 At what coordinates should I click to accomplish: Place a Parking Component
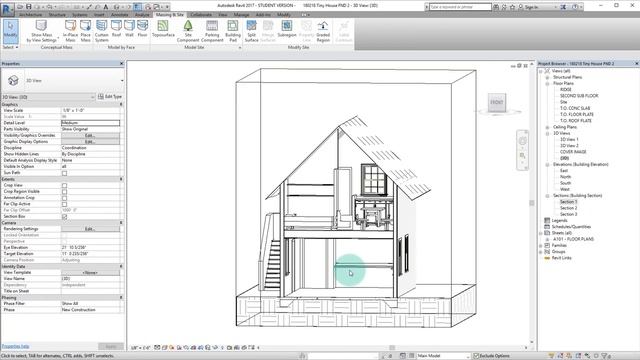click(x=212, y=31)
